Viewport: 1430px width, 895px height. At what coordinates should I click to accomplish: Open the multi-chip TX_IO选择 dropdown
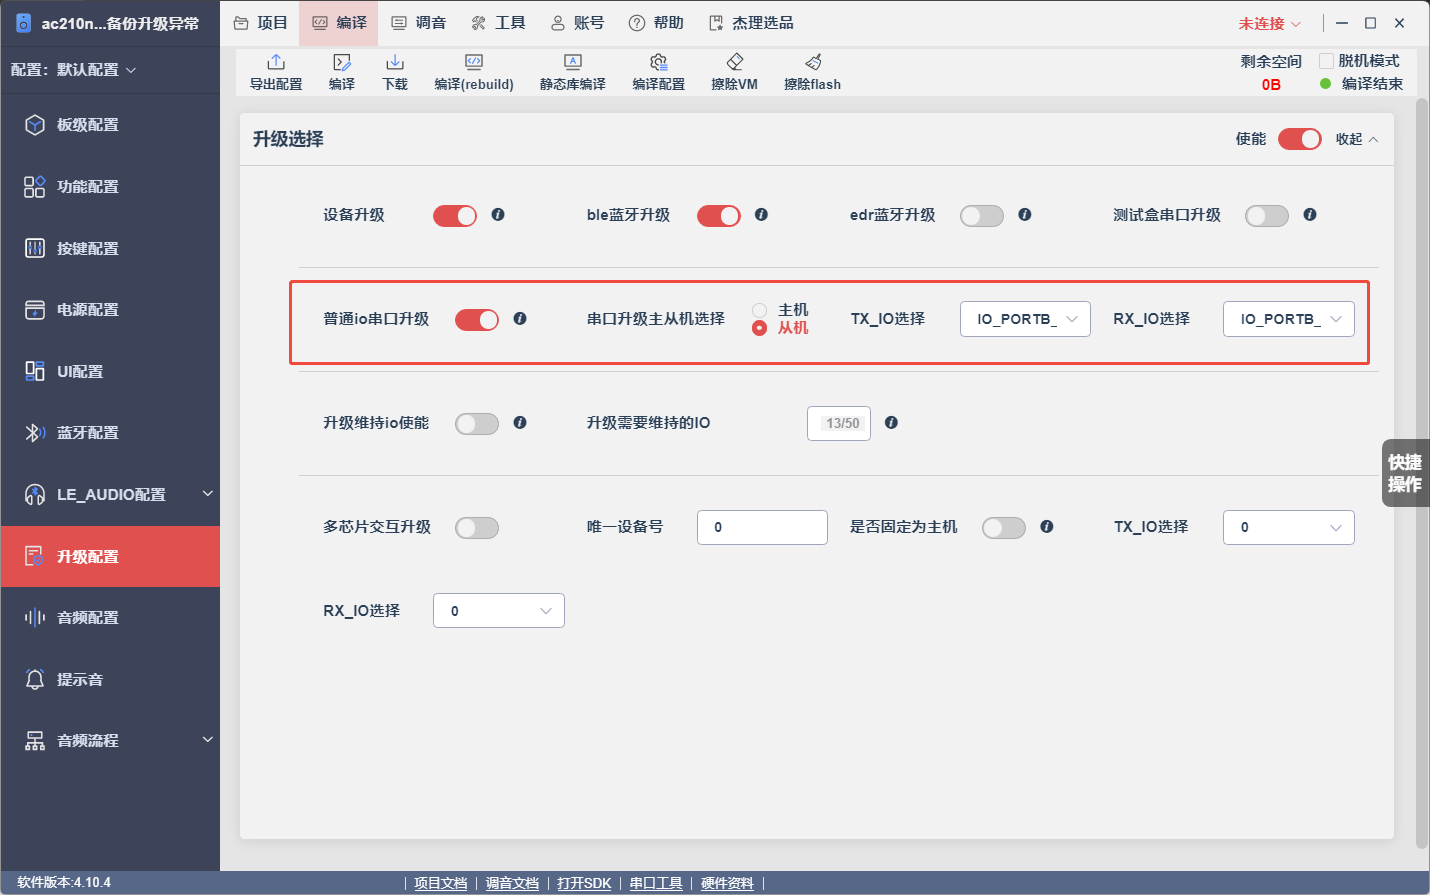coord(1289,527)
